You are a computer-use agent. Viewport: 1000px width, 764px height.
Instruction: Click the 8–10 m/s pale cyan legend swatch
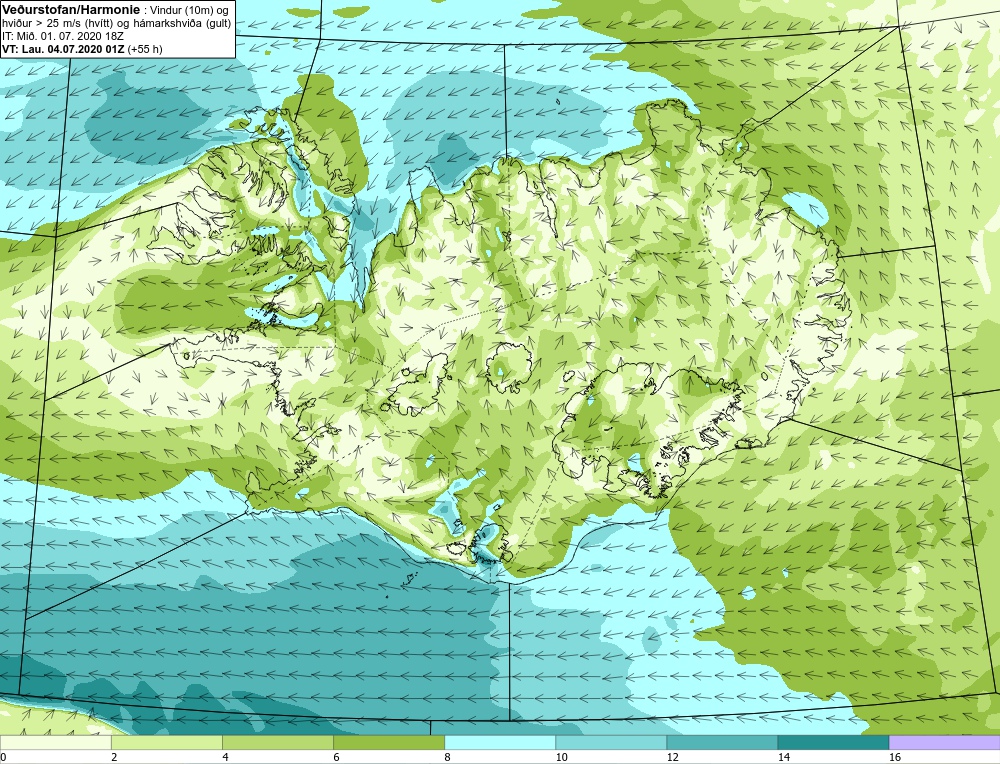pyautogui.click(x=499, y=743)
